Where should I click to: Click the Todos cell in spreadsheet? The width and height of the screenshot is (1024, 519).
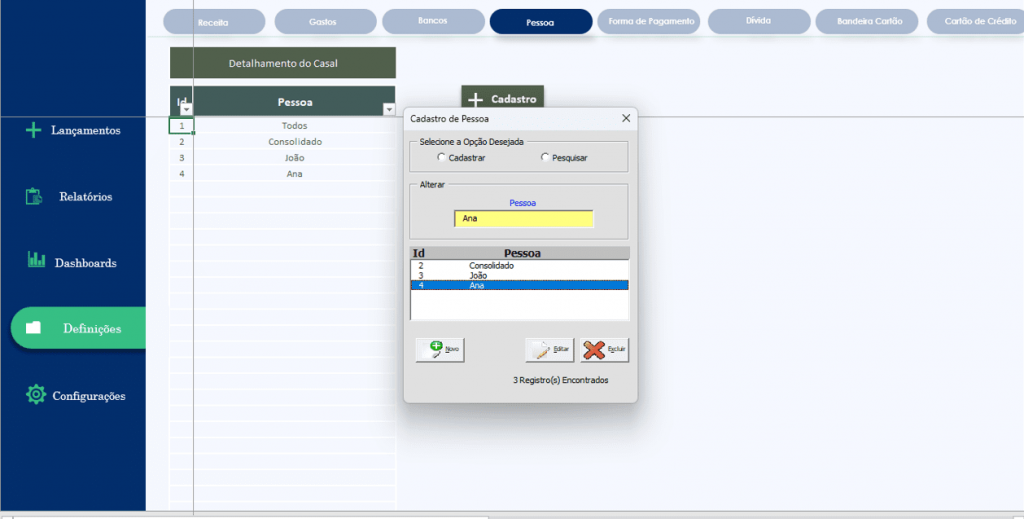tap(295, 125)
